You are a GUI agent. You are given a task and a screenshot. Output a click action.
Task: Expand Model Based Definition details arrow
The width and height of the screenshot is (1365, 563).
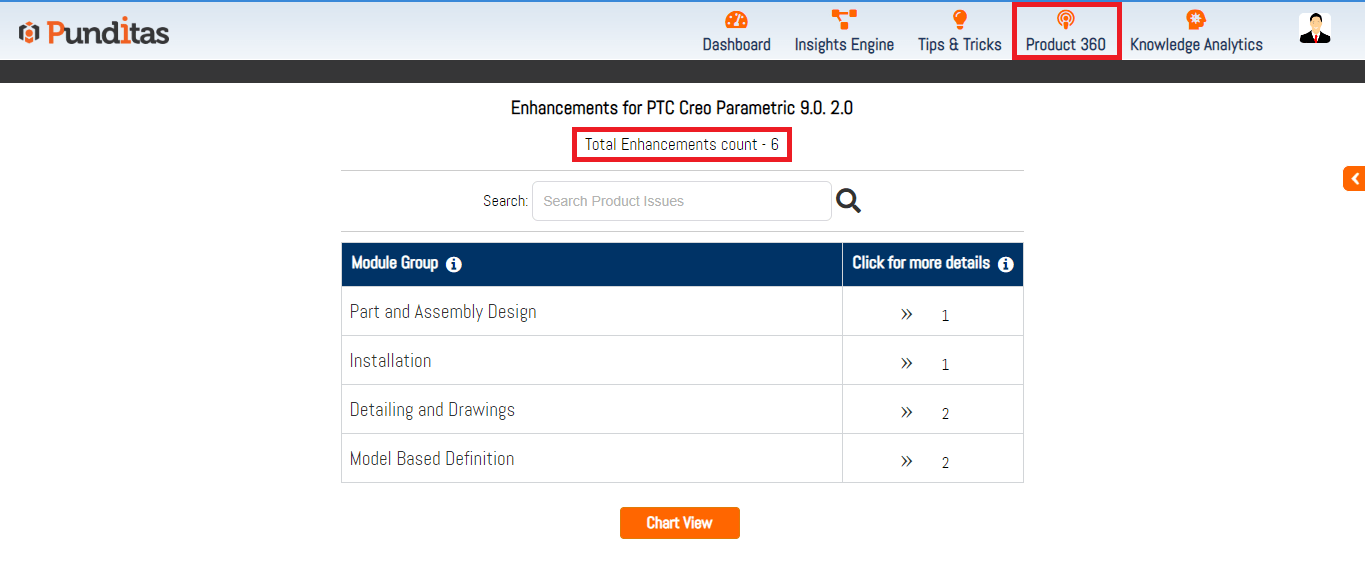point(906,461)
